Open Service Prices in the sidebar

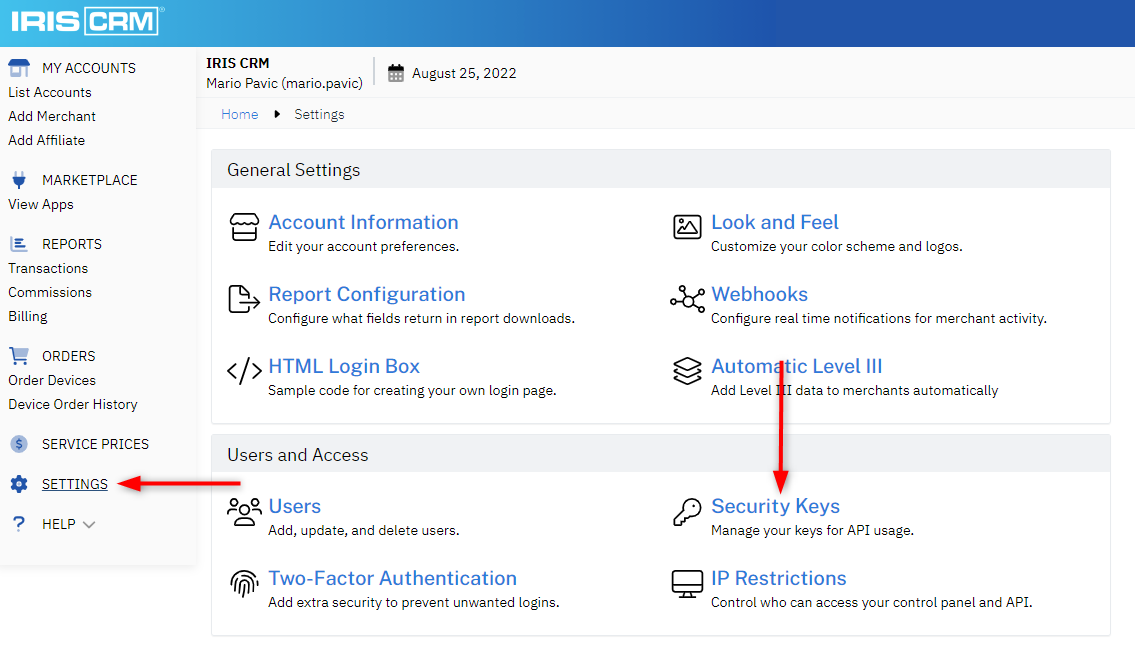pos(95,444)
